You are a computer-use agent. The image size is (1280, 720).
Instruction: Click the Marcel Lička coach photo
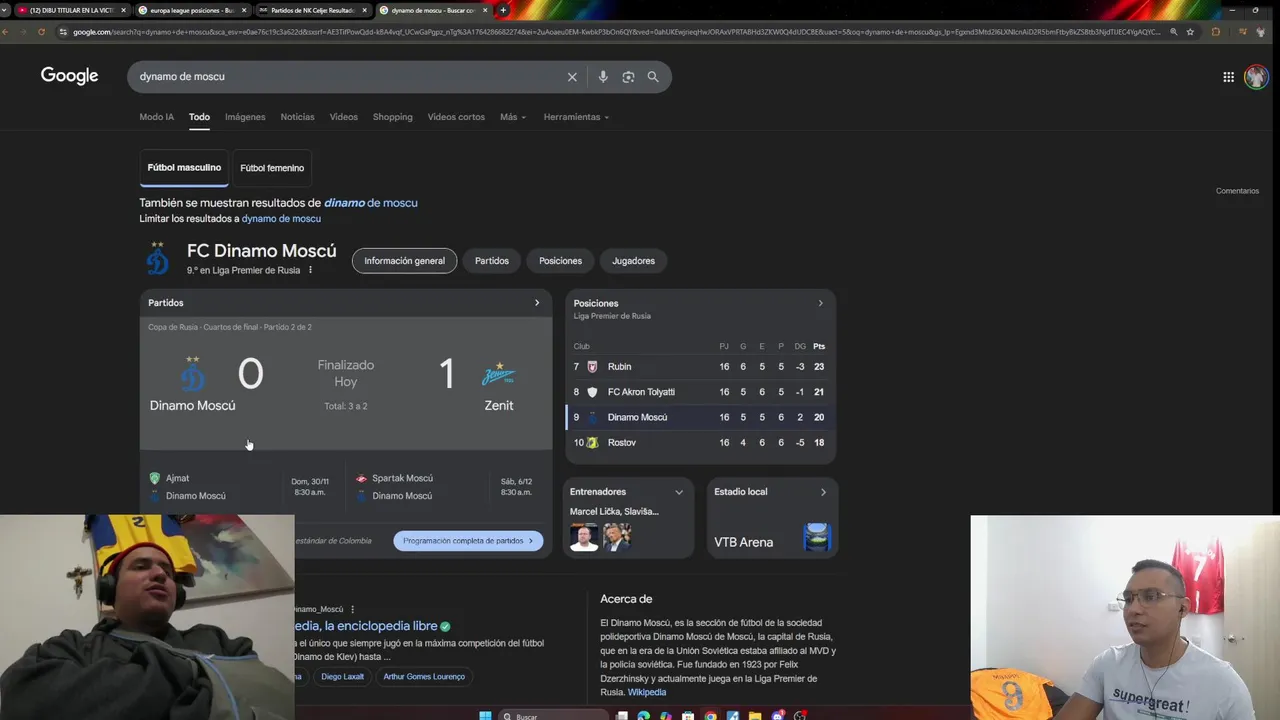click(584, 537)
